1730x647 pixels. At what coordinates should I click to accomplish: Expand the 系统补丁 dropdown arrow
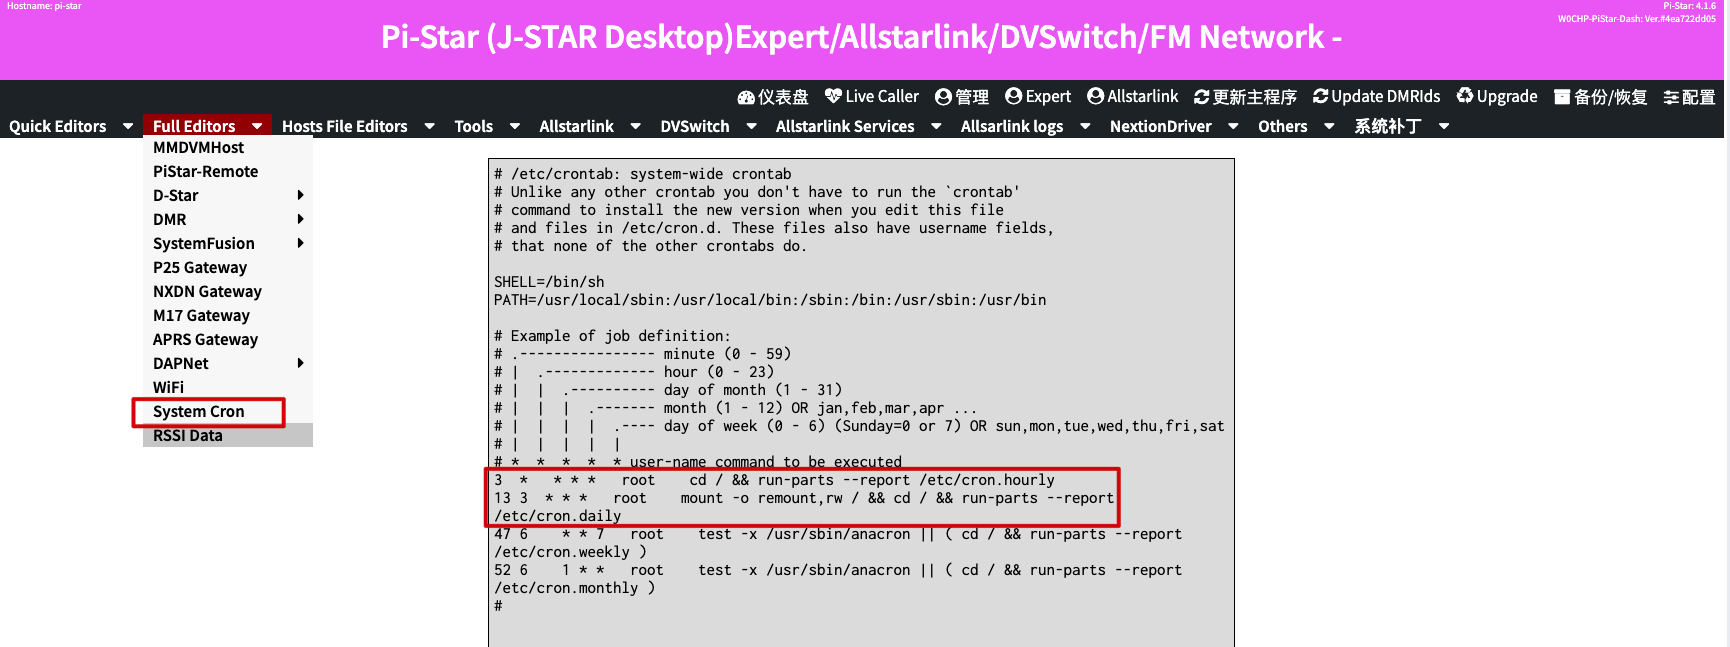[x=1444, y=126]
